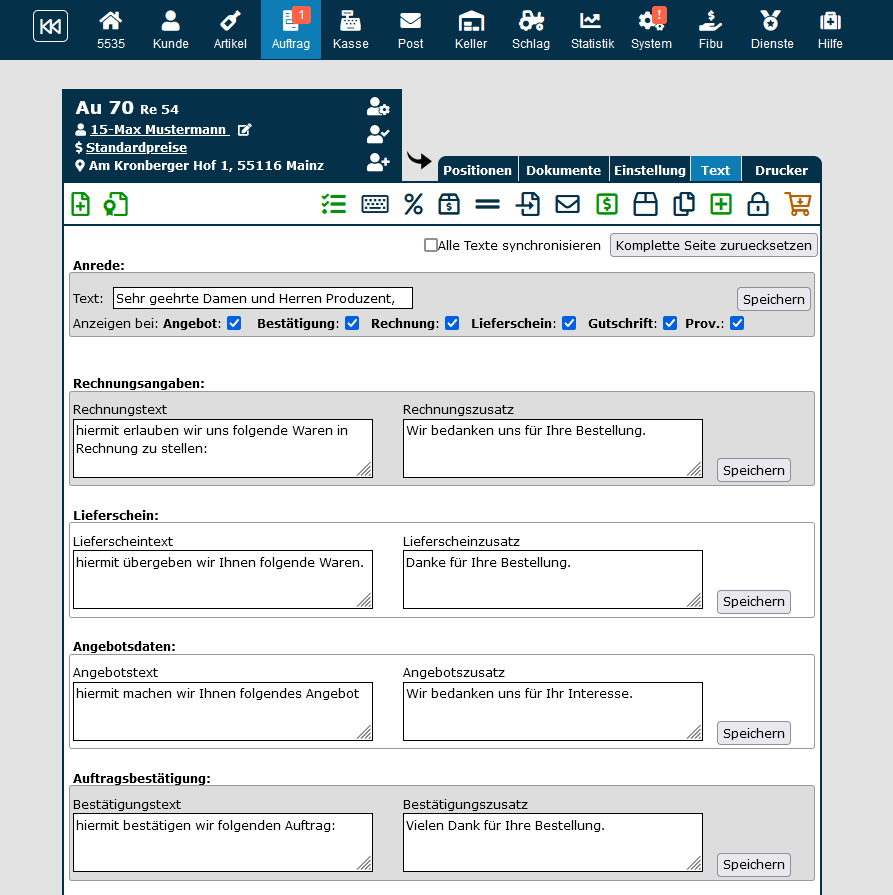Click the copy documents icon
The width and height of the screenshot is (893, 895).
point(684,205)
